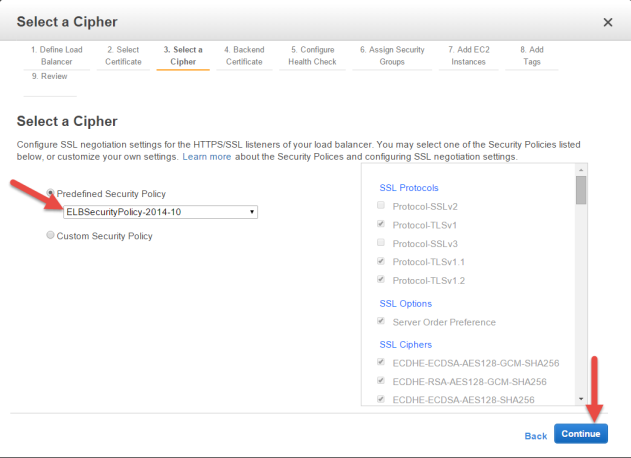Click the policy list scroll down arrow
631x458 pixels.
pos(581,399)
